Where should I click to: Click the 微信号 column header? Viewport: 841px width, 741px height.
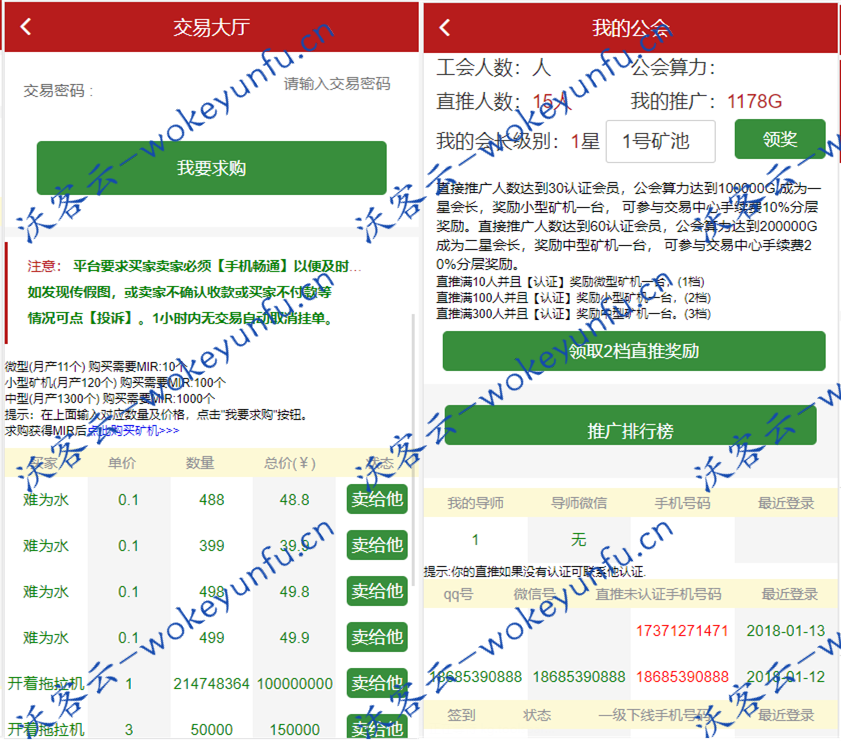click(534, 594)
